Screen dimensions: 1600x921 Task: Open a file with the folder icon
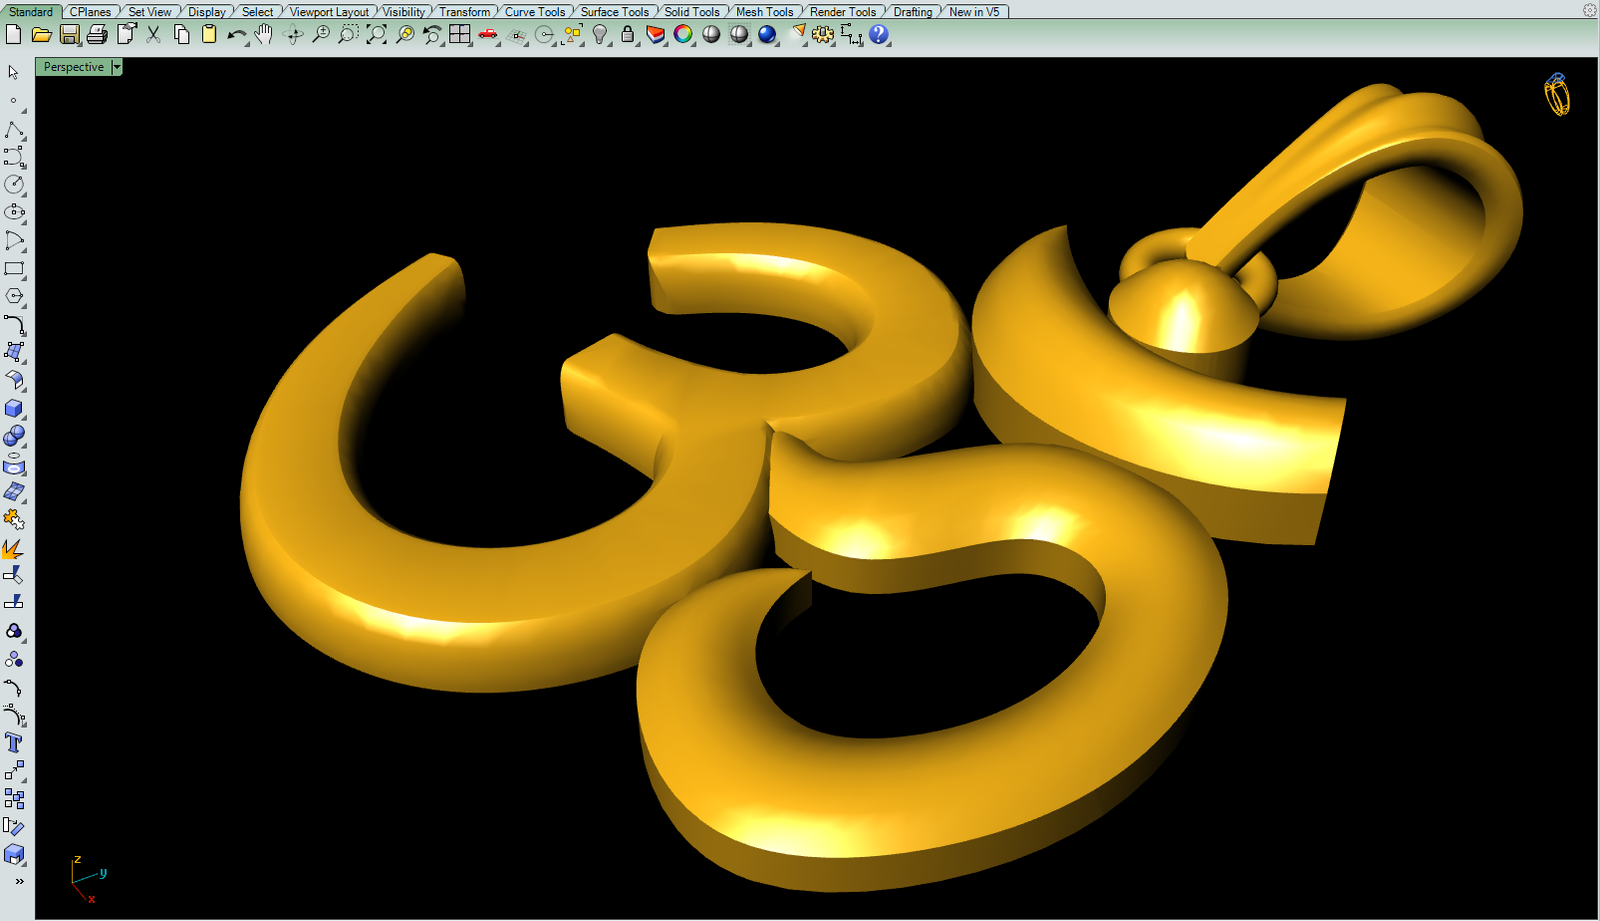point(41,34)
